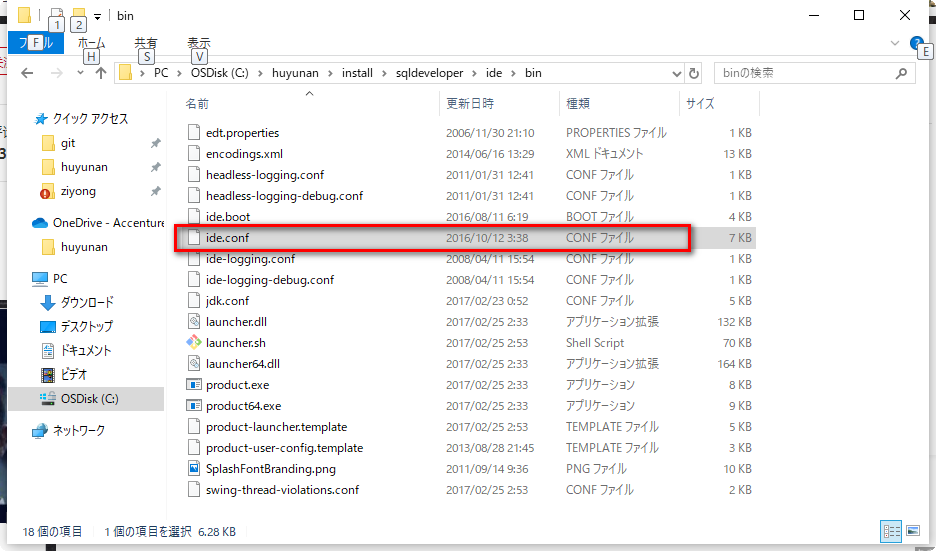
Task: Click the properties icon in the title bar
Action: coord(57,14)
